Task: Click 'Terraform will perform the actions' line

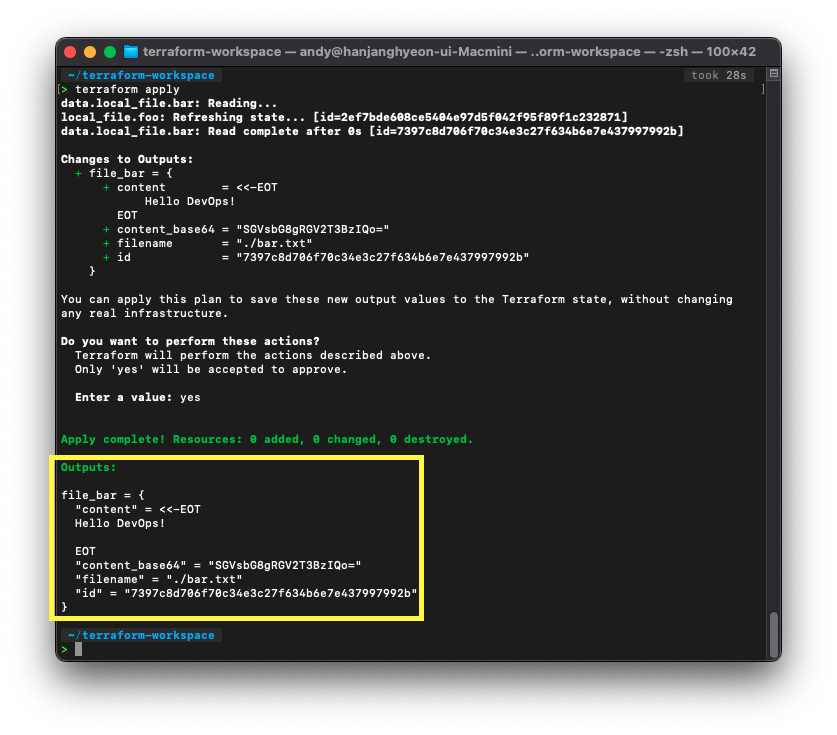Action: (253, 355)
